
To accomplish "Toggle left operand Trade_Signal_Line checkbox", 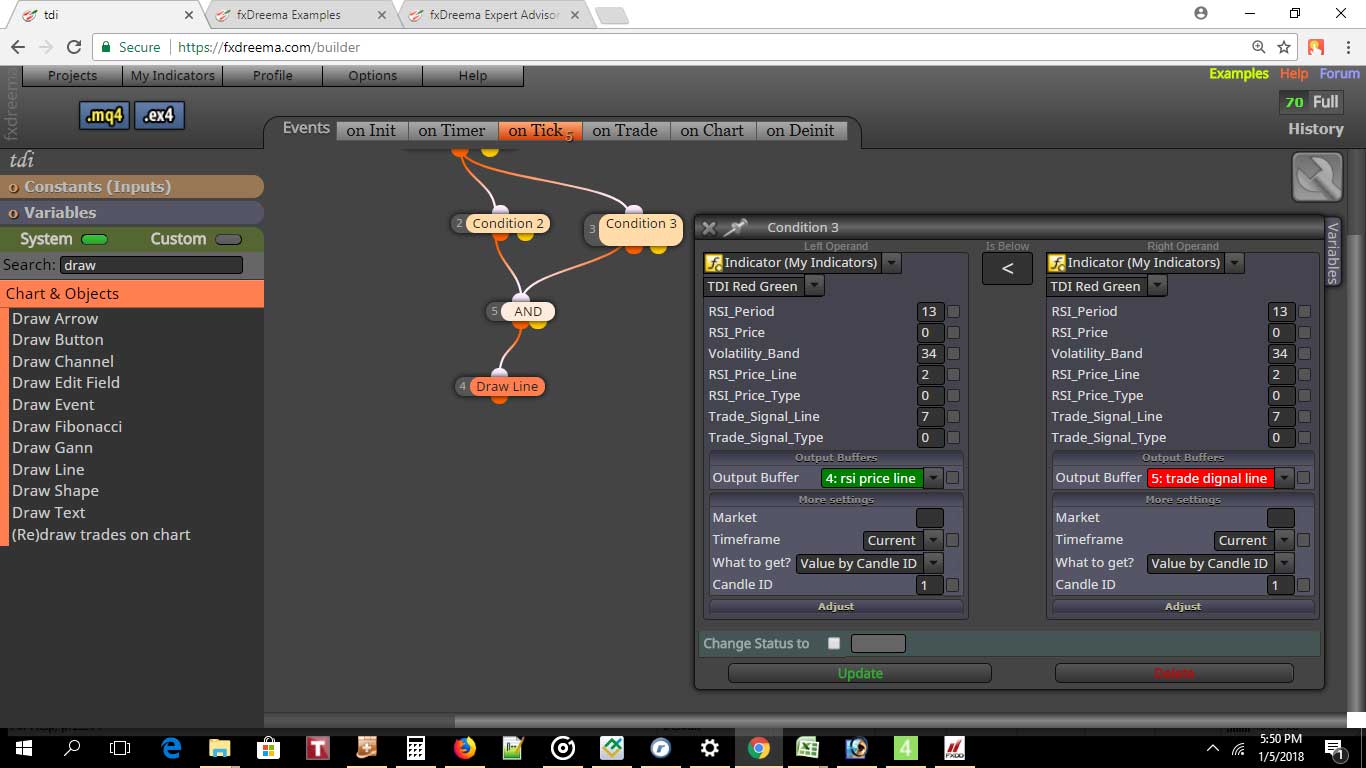I will point(953,417).
